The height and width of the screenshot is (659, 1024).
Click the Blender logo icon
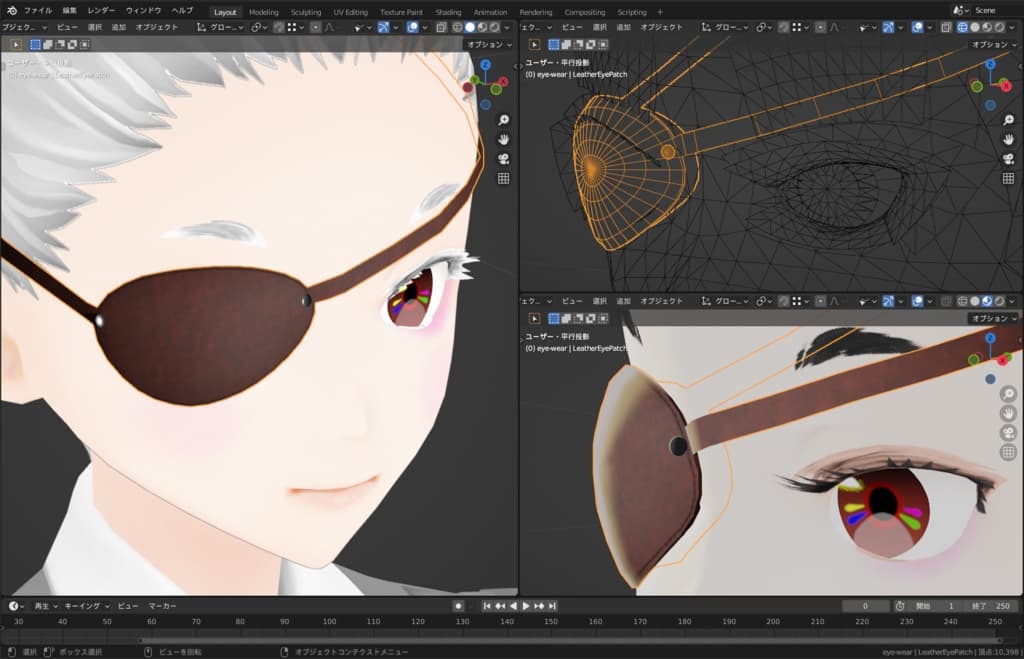[10, 10]
